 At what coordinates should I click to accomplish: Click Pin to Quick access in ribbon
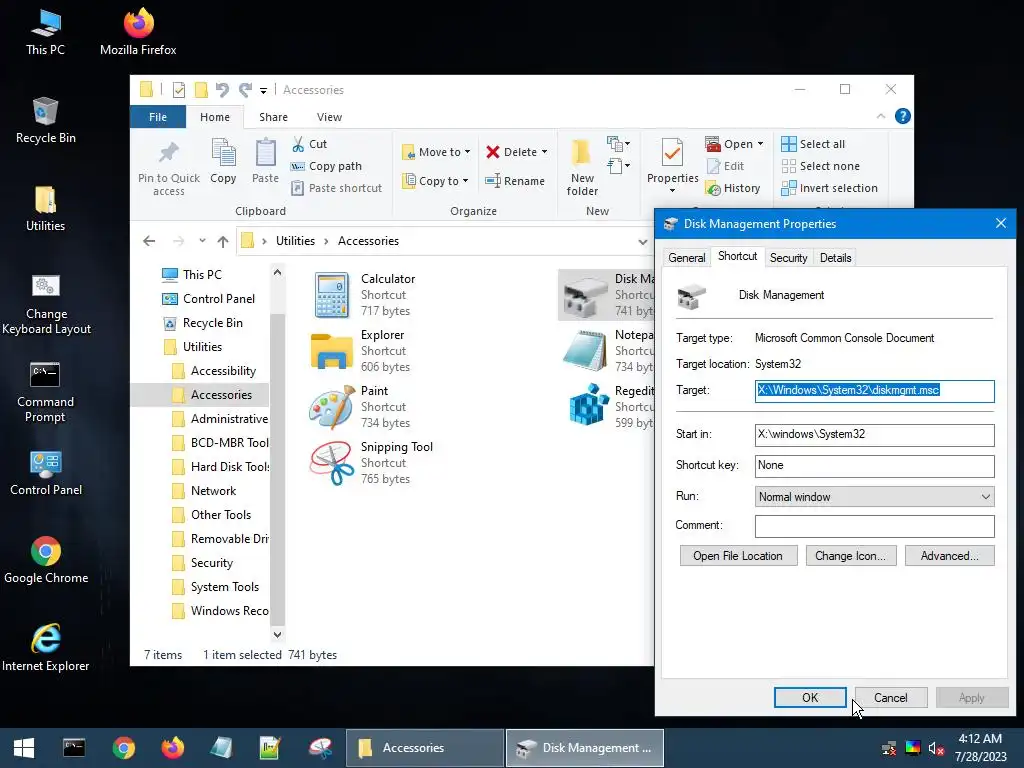click(x=168, y=168)
